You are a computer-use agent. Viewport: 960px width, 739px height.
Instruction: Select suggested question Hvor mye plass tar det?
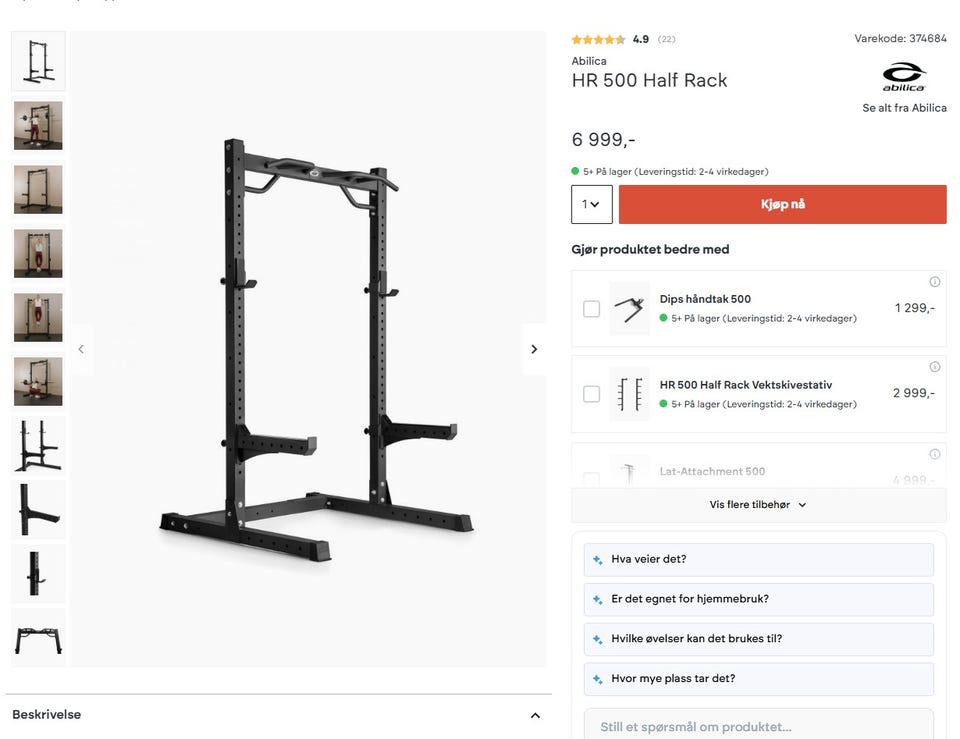tap(759, 678)
